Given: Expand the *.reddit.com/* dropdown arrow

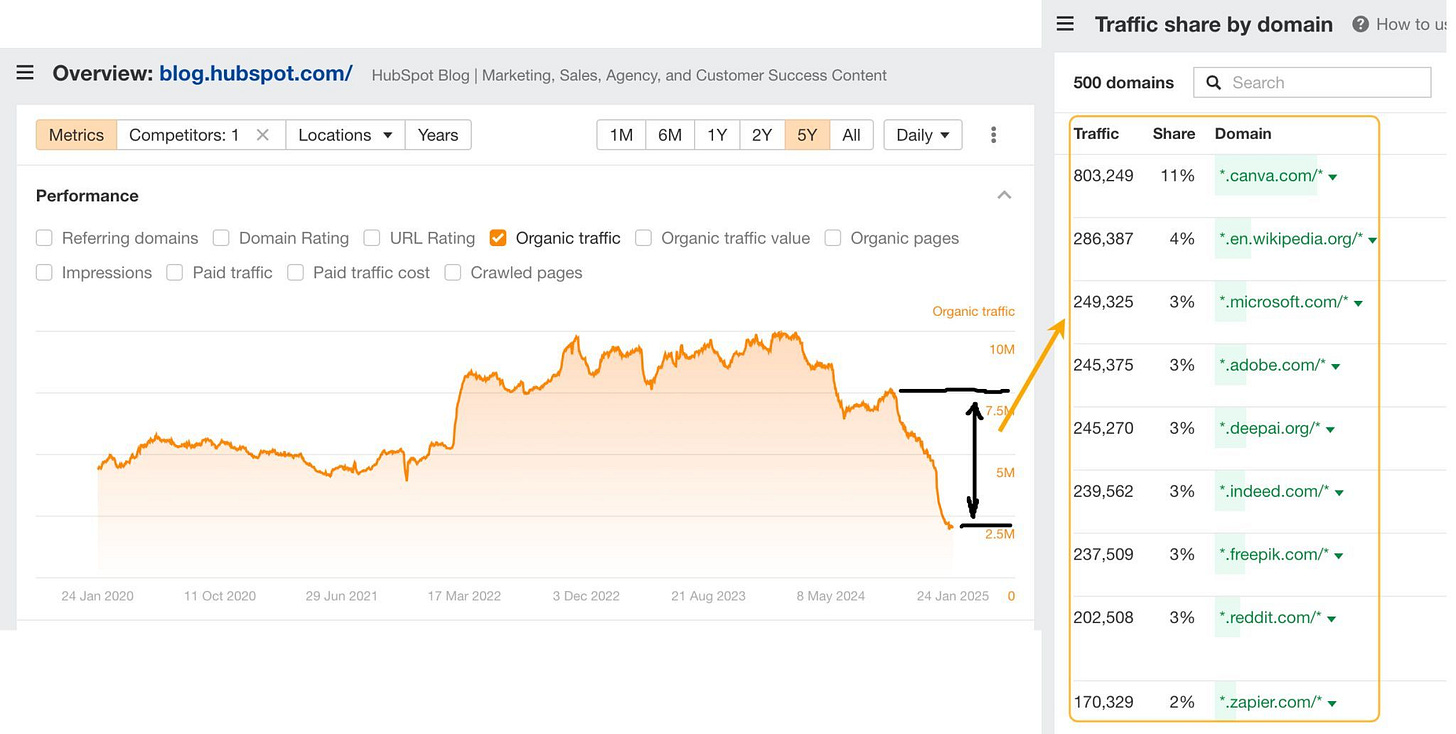Looking at the screenshot, I should pos(1332,618).
